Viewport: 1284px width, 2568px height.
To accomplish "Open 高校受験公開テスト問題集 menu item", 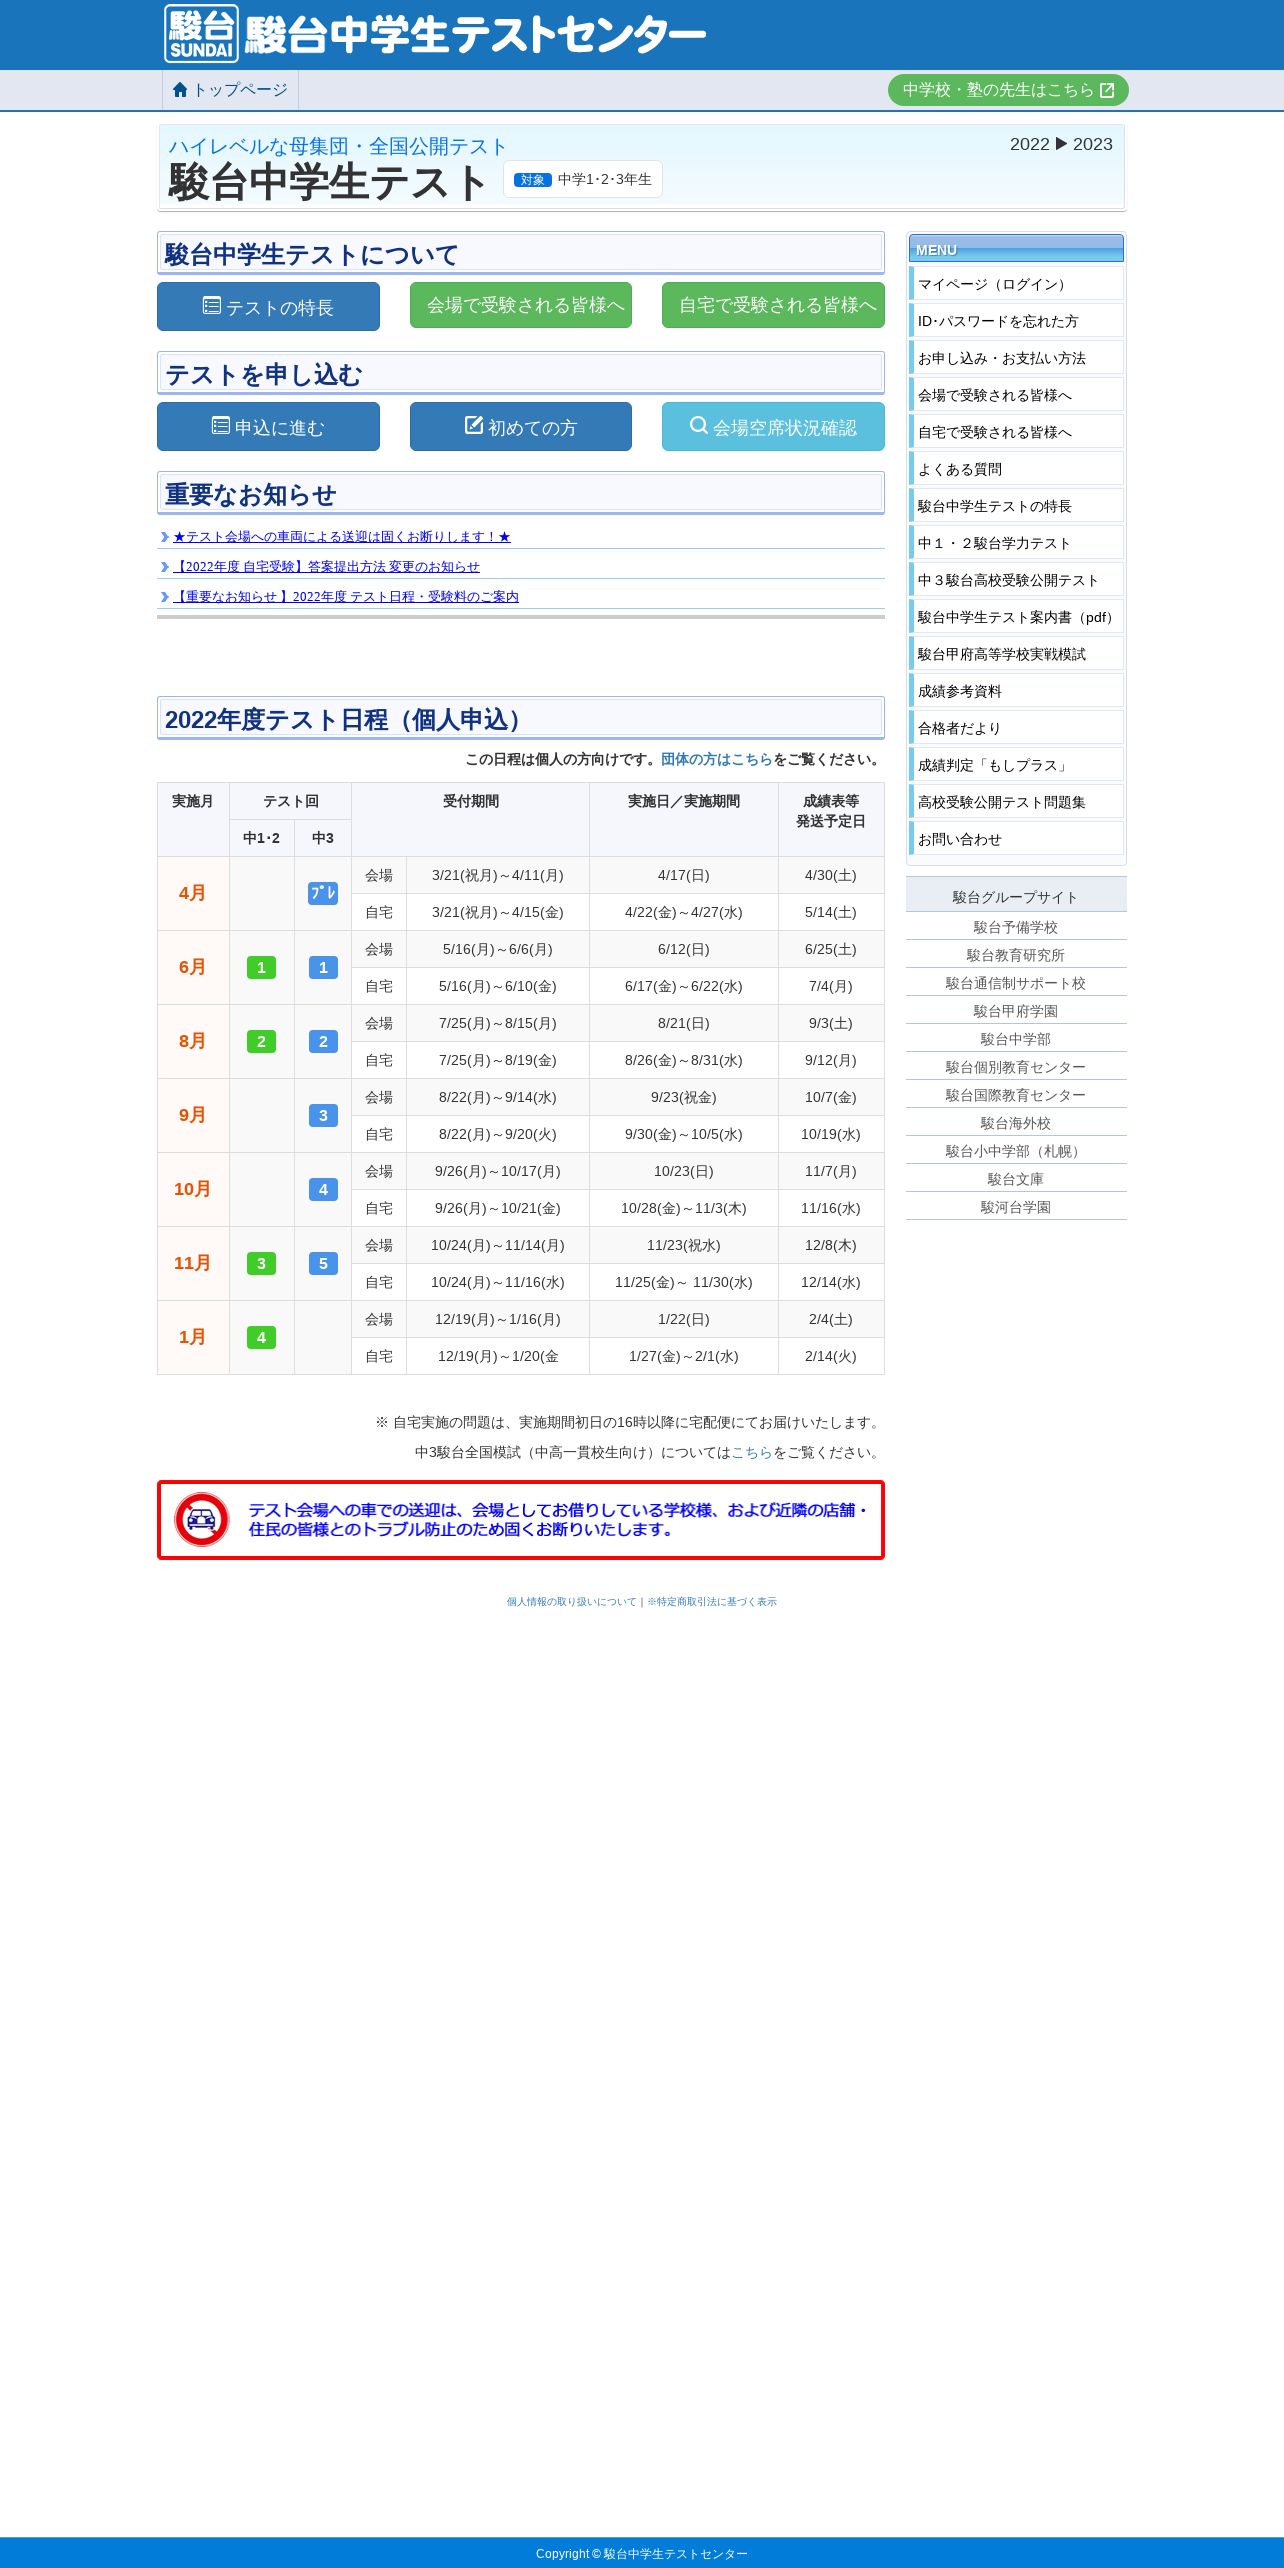I will click(x=1016, y=802).
